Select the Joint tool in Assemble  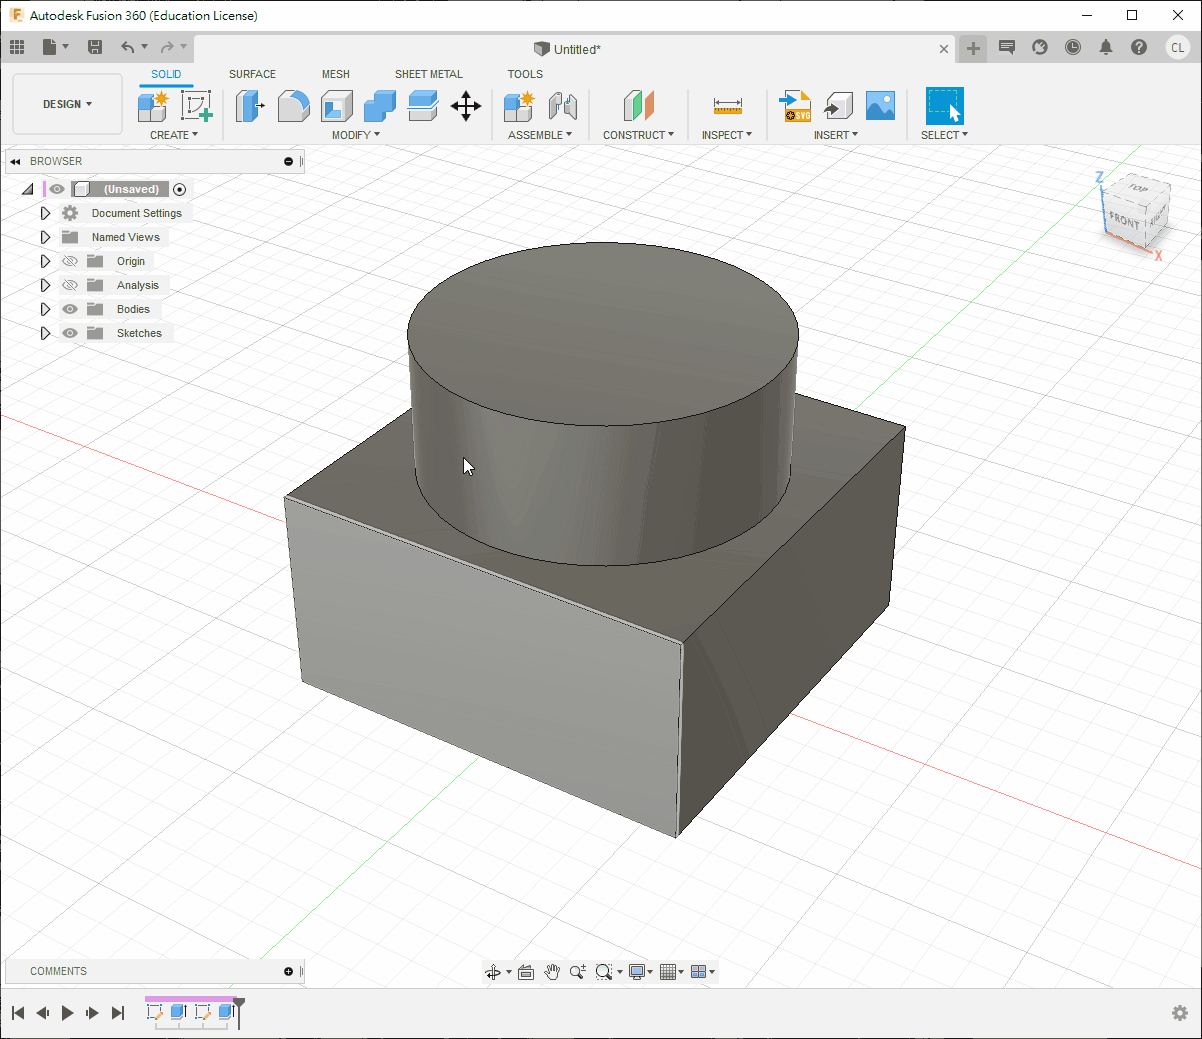click(x=563, y=106)
